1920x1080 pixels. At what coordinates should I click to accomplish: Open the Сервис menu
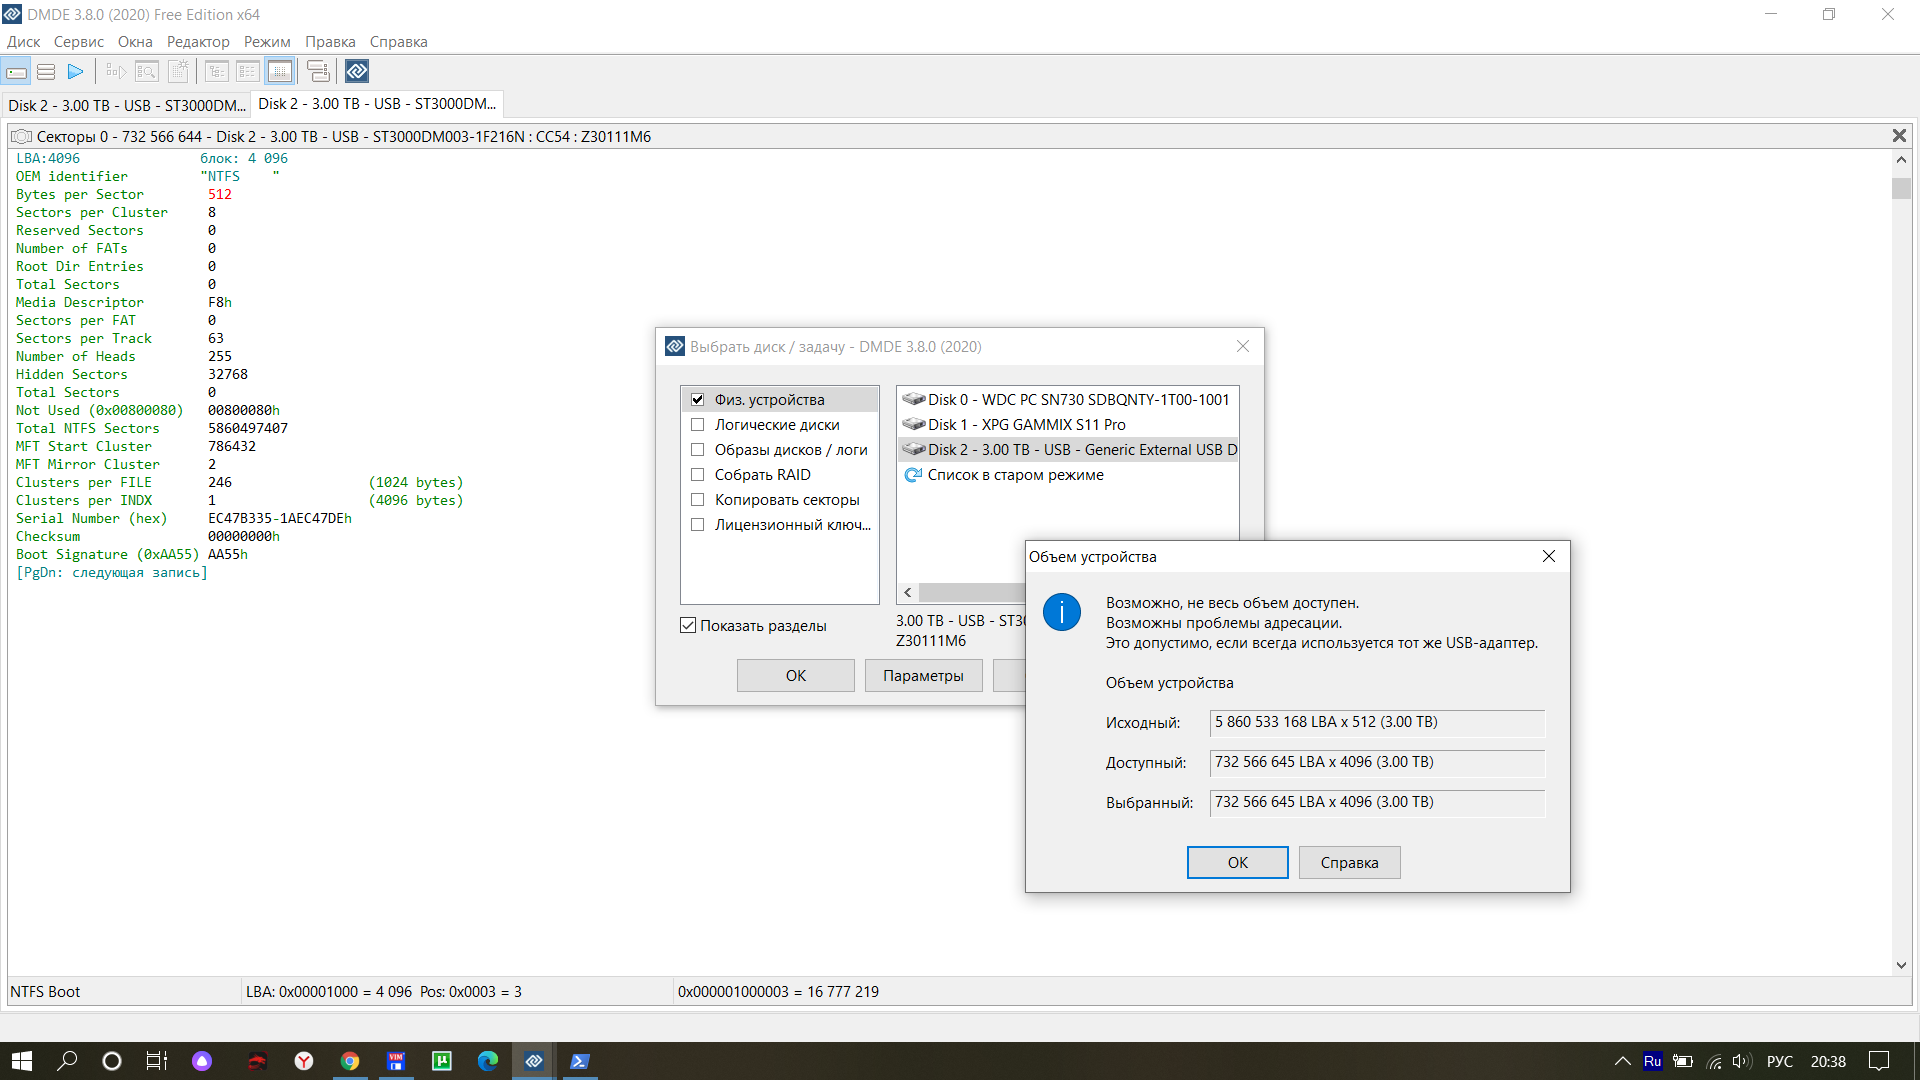(x=78, y=42)
